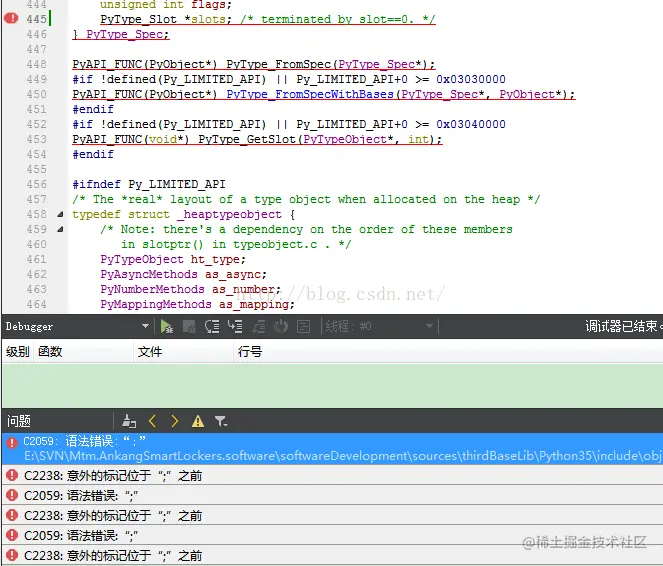Click the error icon on the selected C2059 issue

point(12,442)
